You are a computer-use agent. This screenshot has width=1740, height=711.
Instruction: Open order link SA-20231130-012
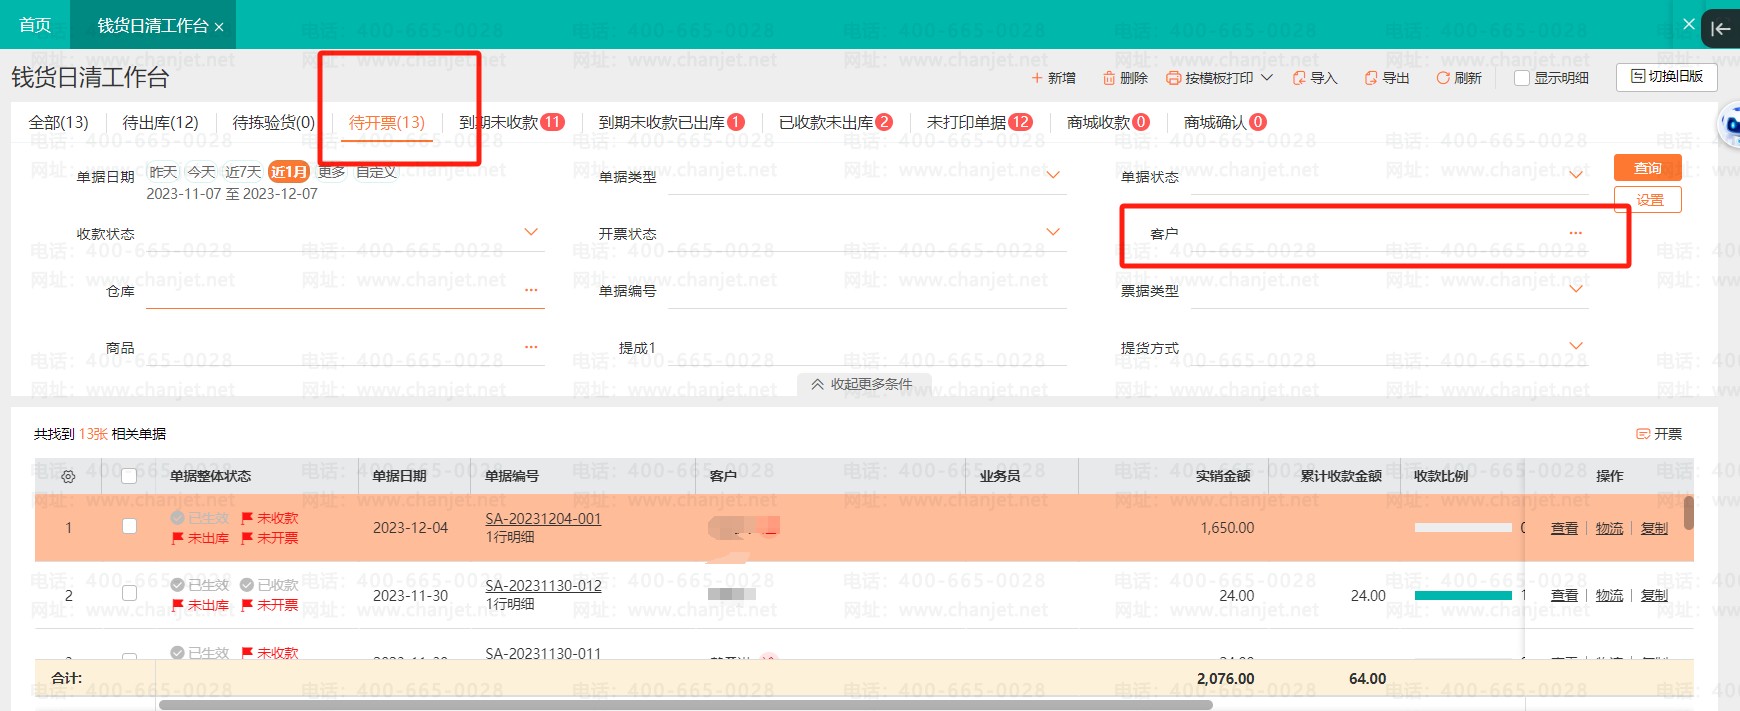[543, 586]
